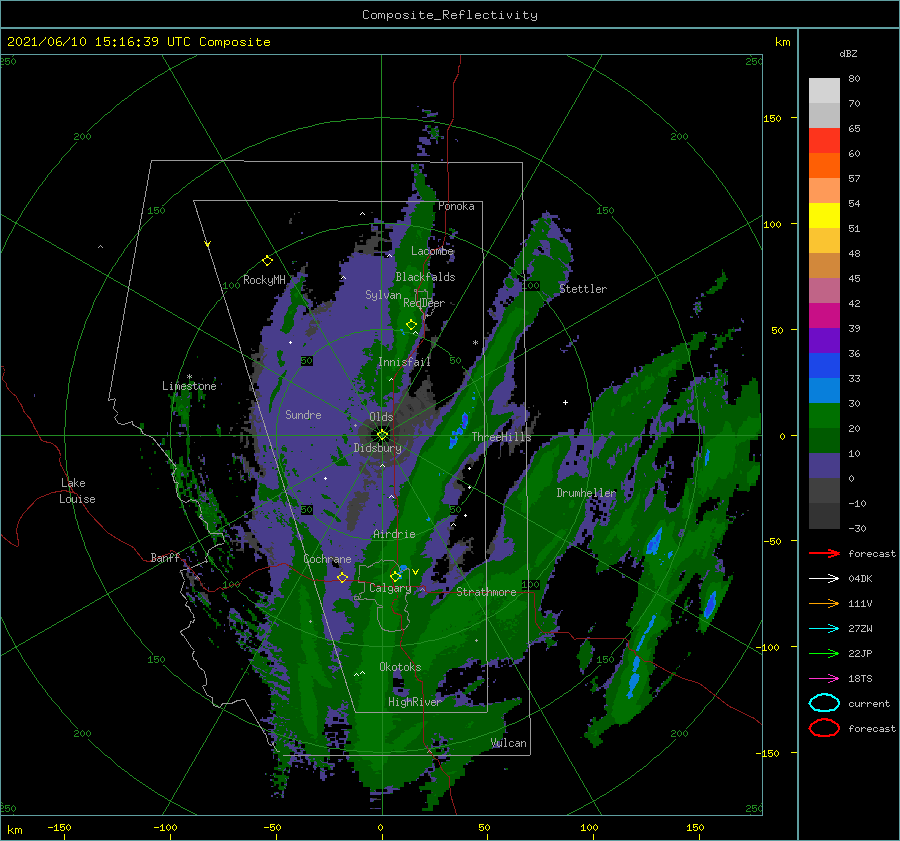Pick the cyan 27ZW arrow legend icon
This screenshot has height=841, width=900.
pos(824,628)
